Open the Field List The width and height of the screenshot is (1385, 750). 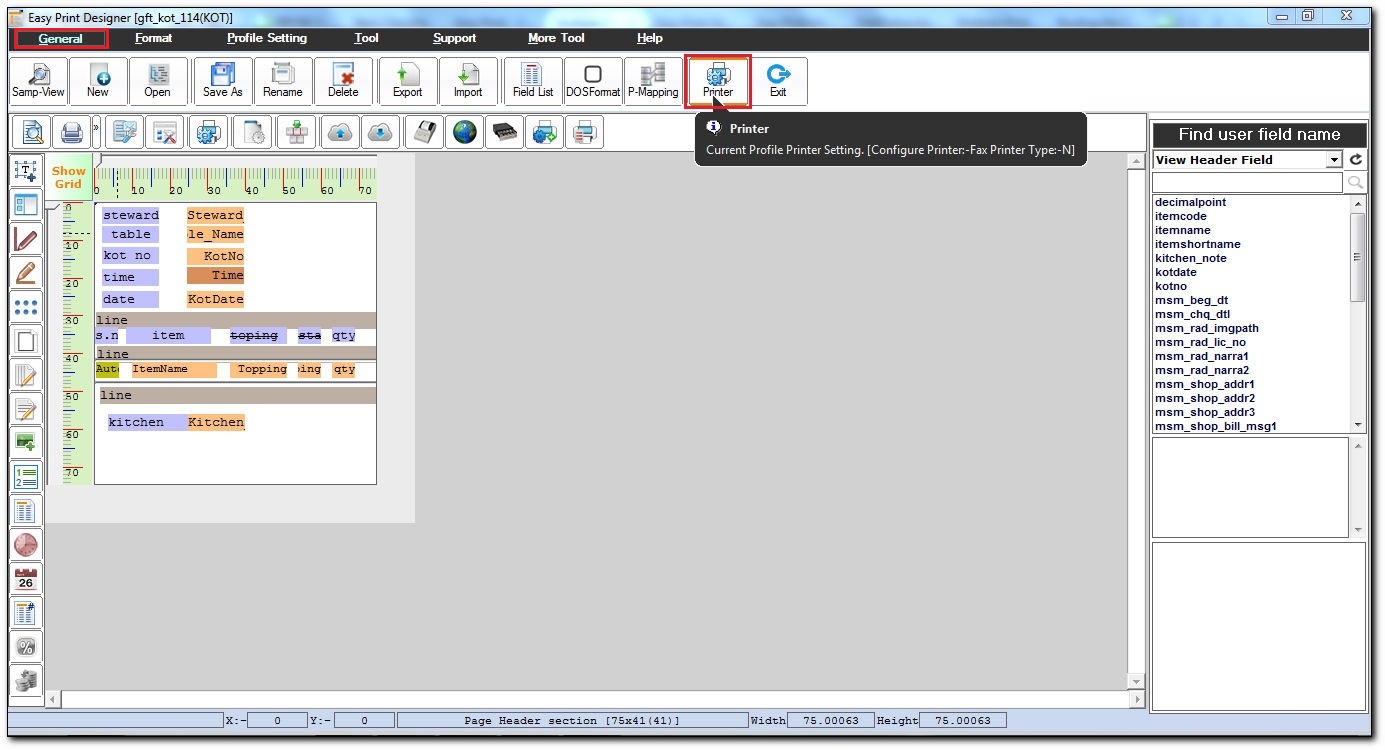(x=533, y=81)
